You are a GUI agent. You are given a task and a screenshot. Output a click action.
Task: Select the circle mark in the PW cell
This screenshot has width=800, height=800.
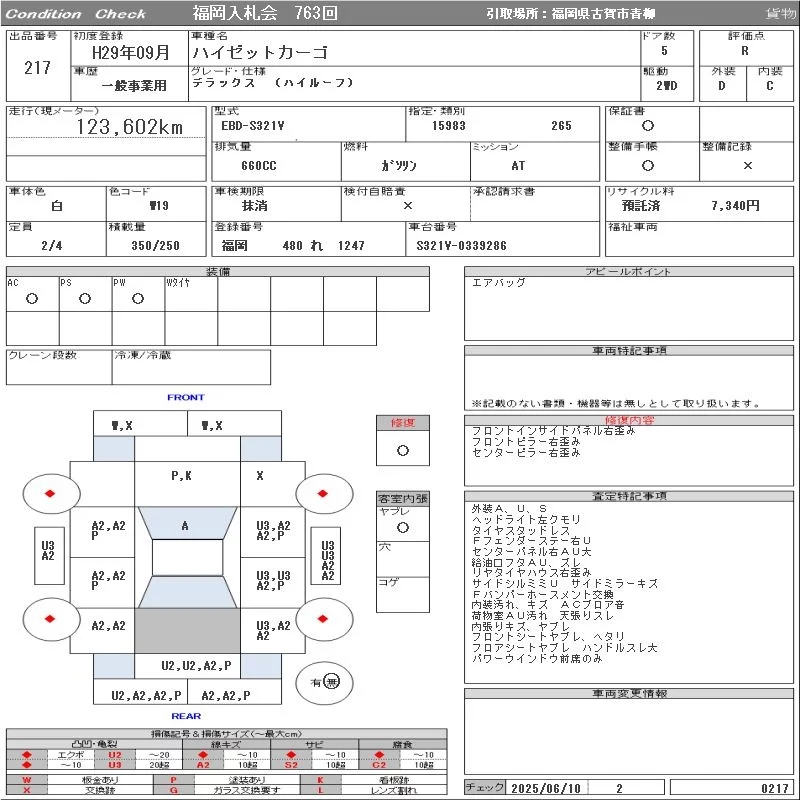tap(138, 298)
